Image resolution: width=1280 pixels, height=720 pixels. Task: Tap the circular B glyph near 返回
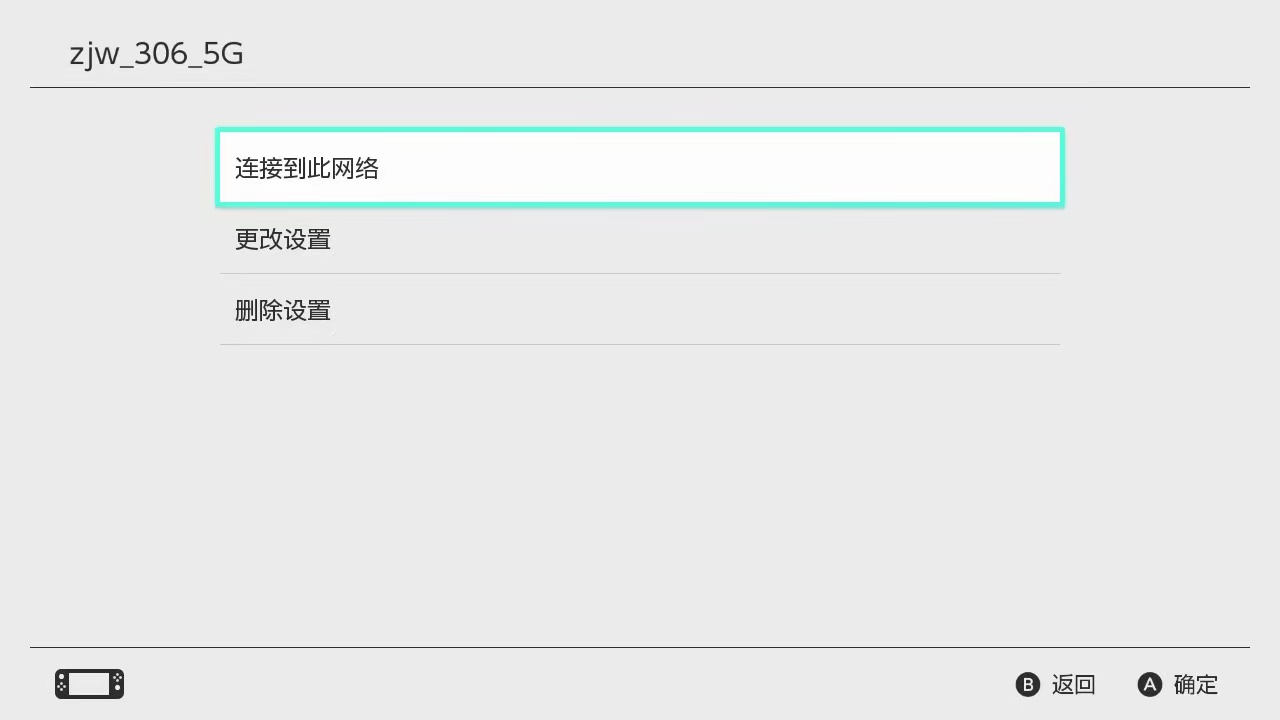(1028, 684)
